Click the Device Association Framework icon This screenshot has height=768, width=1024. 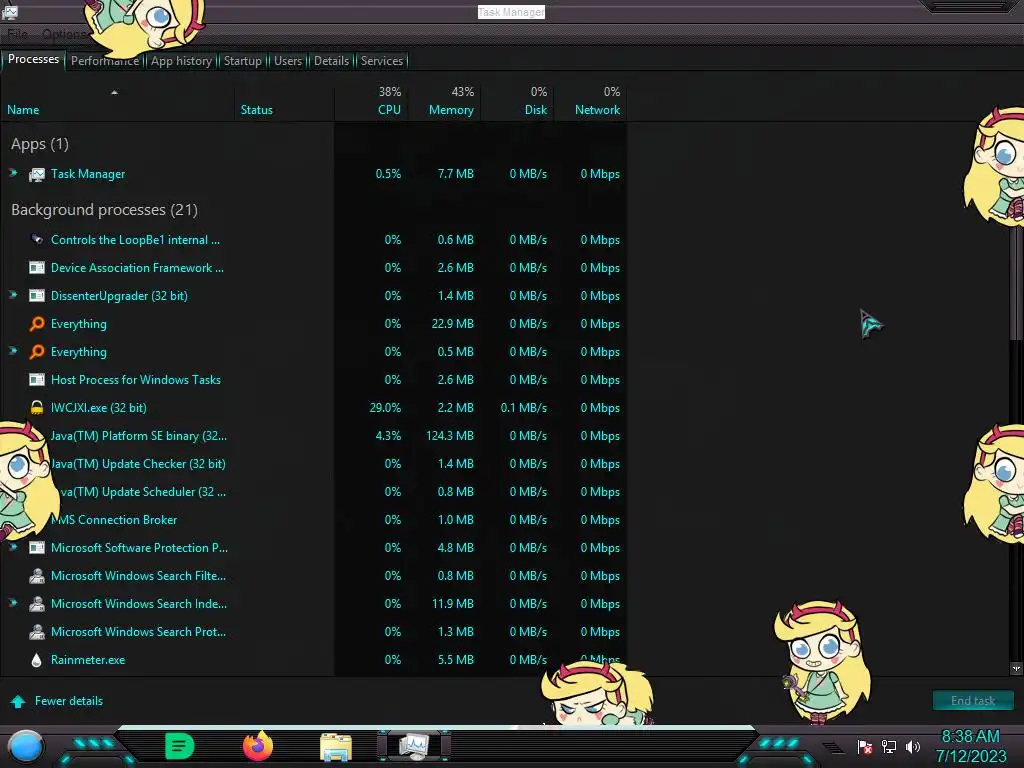pyautogui.click(x=37, y=268)
